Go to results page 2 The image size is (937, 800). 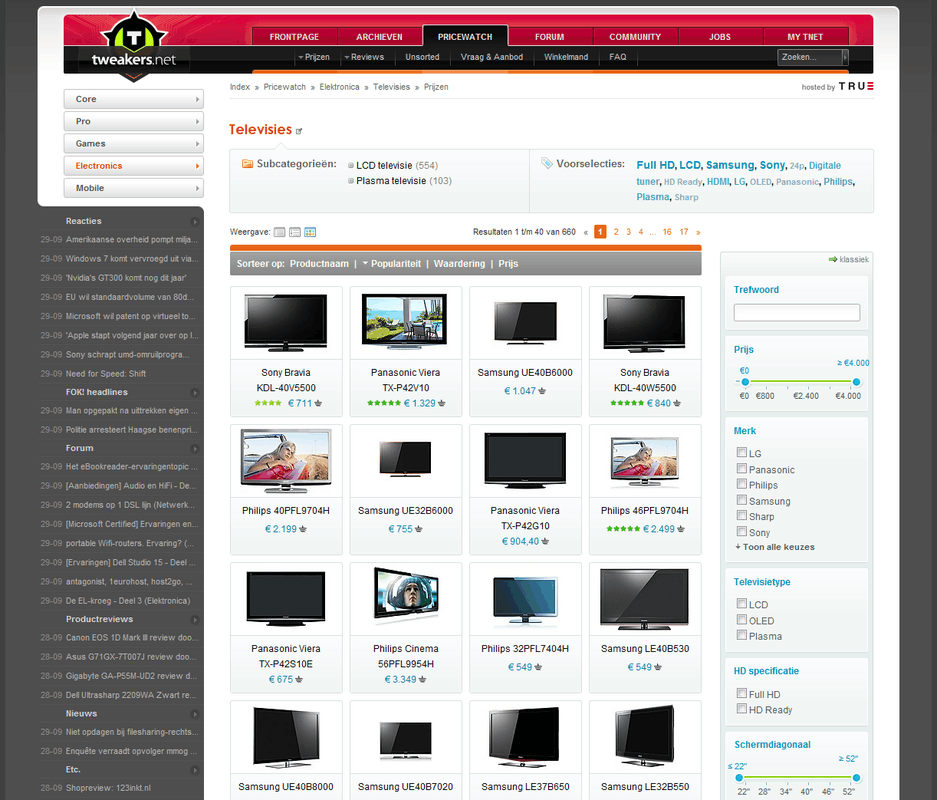coord(616,232)
